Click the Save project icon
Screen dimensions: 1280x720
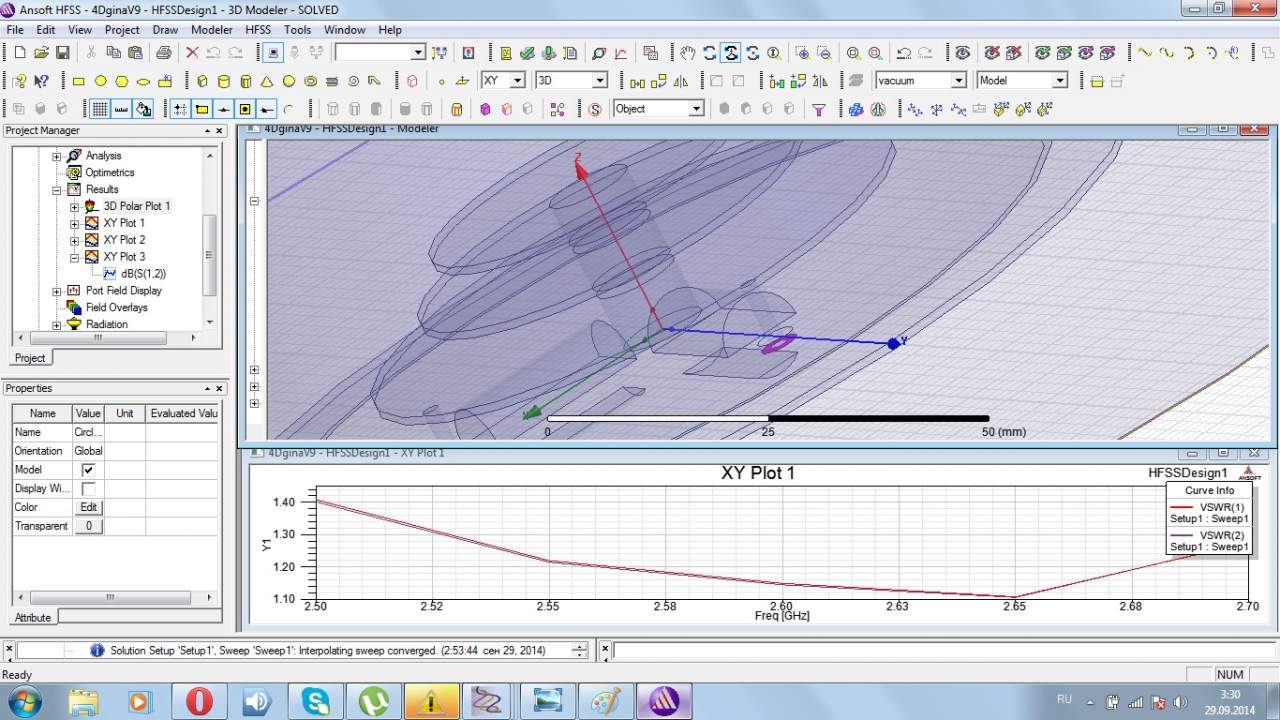(x=63, y=53)
